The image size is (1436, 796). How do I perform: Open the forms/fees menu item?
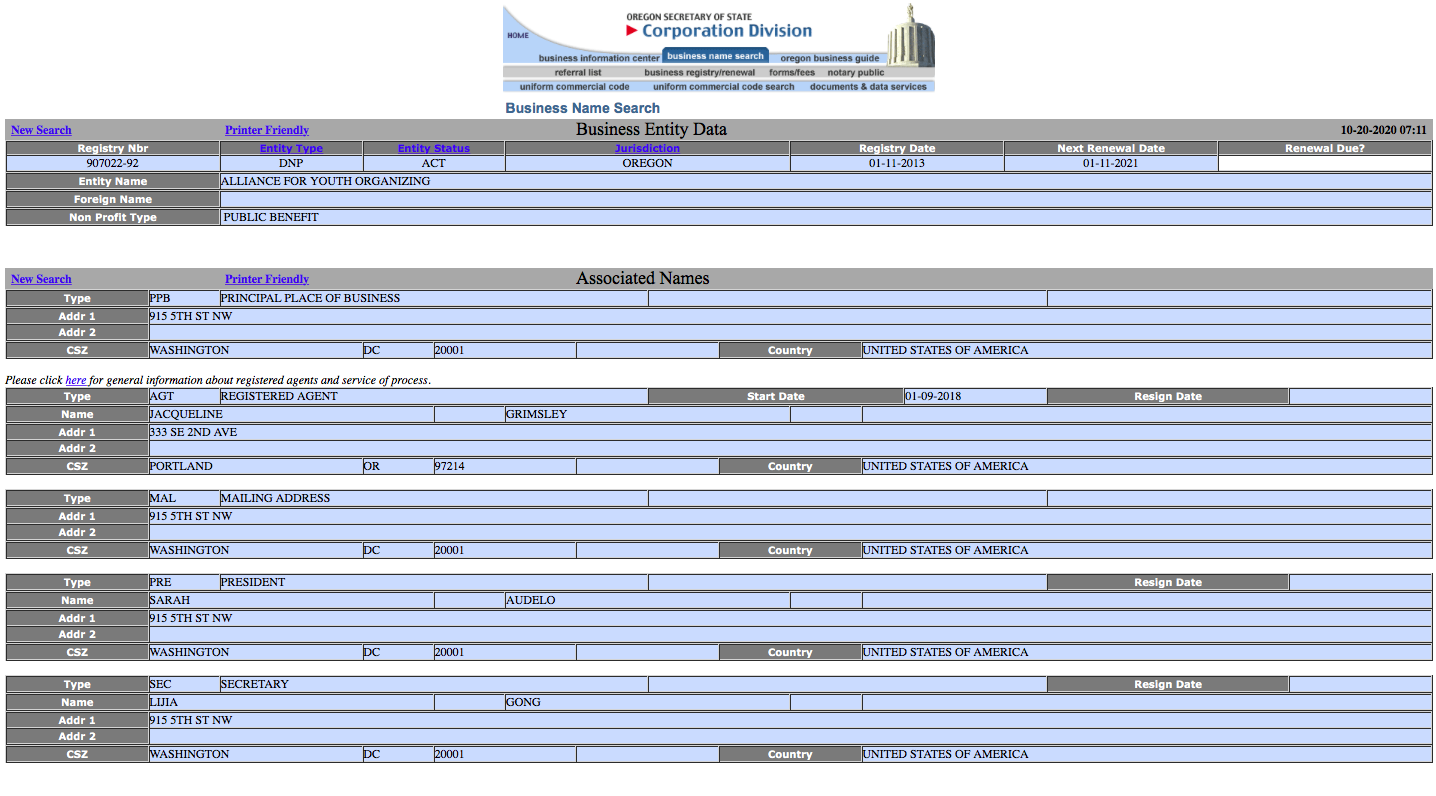(x=792, y=72)
